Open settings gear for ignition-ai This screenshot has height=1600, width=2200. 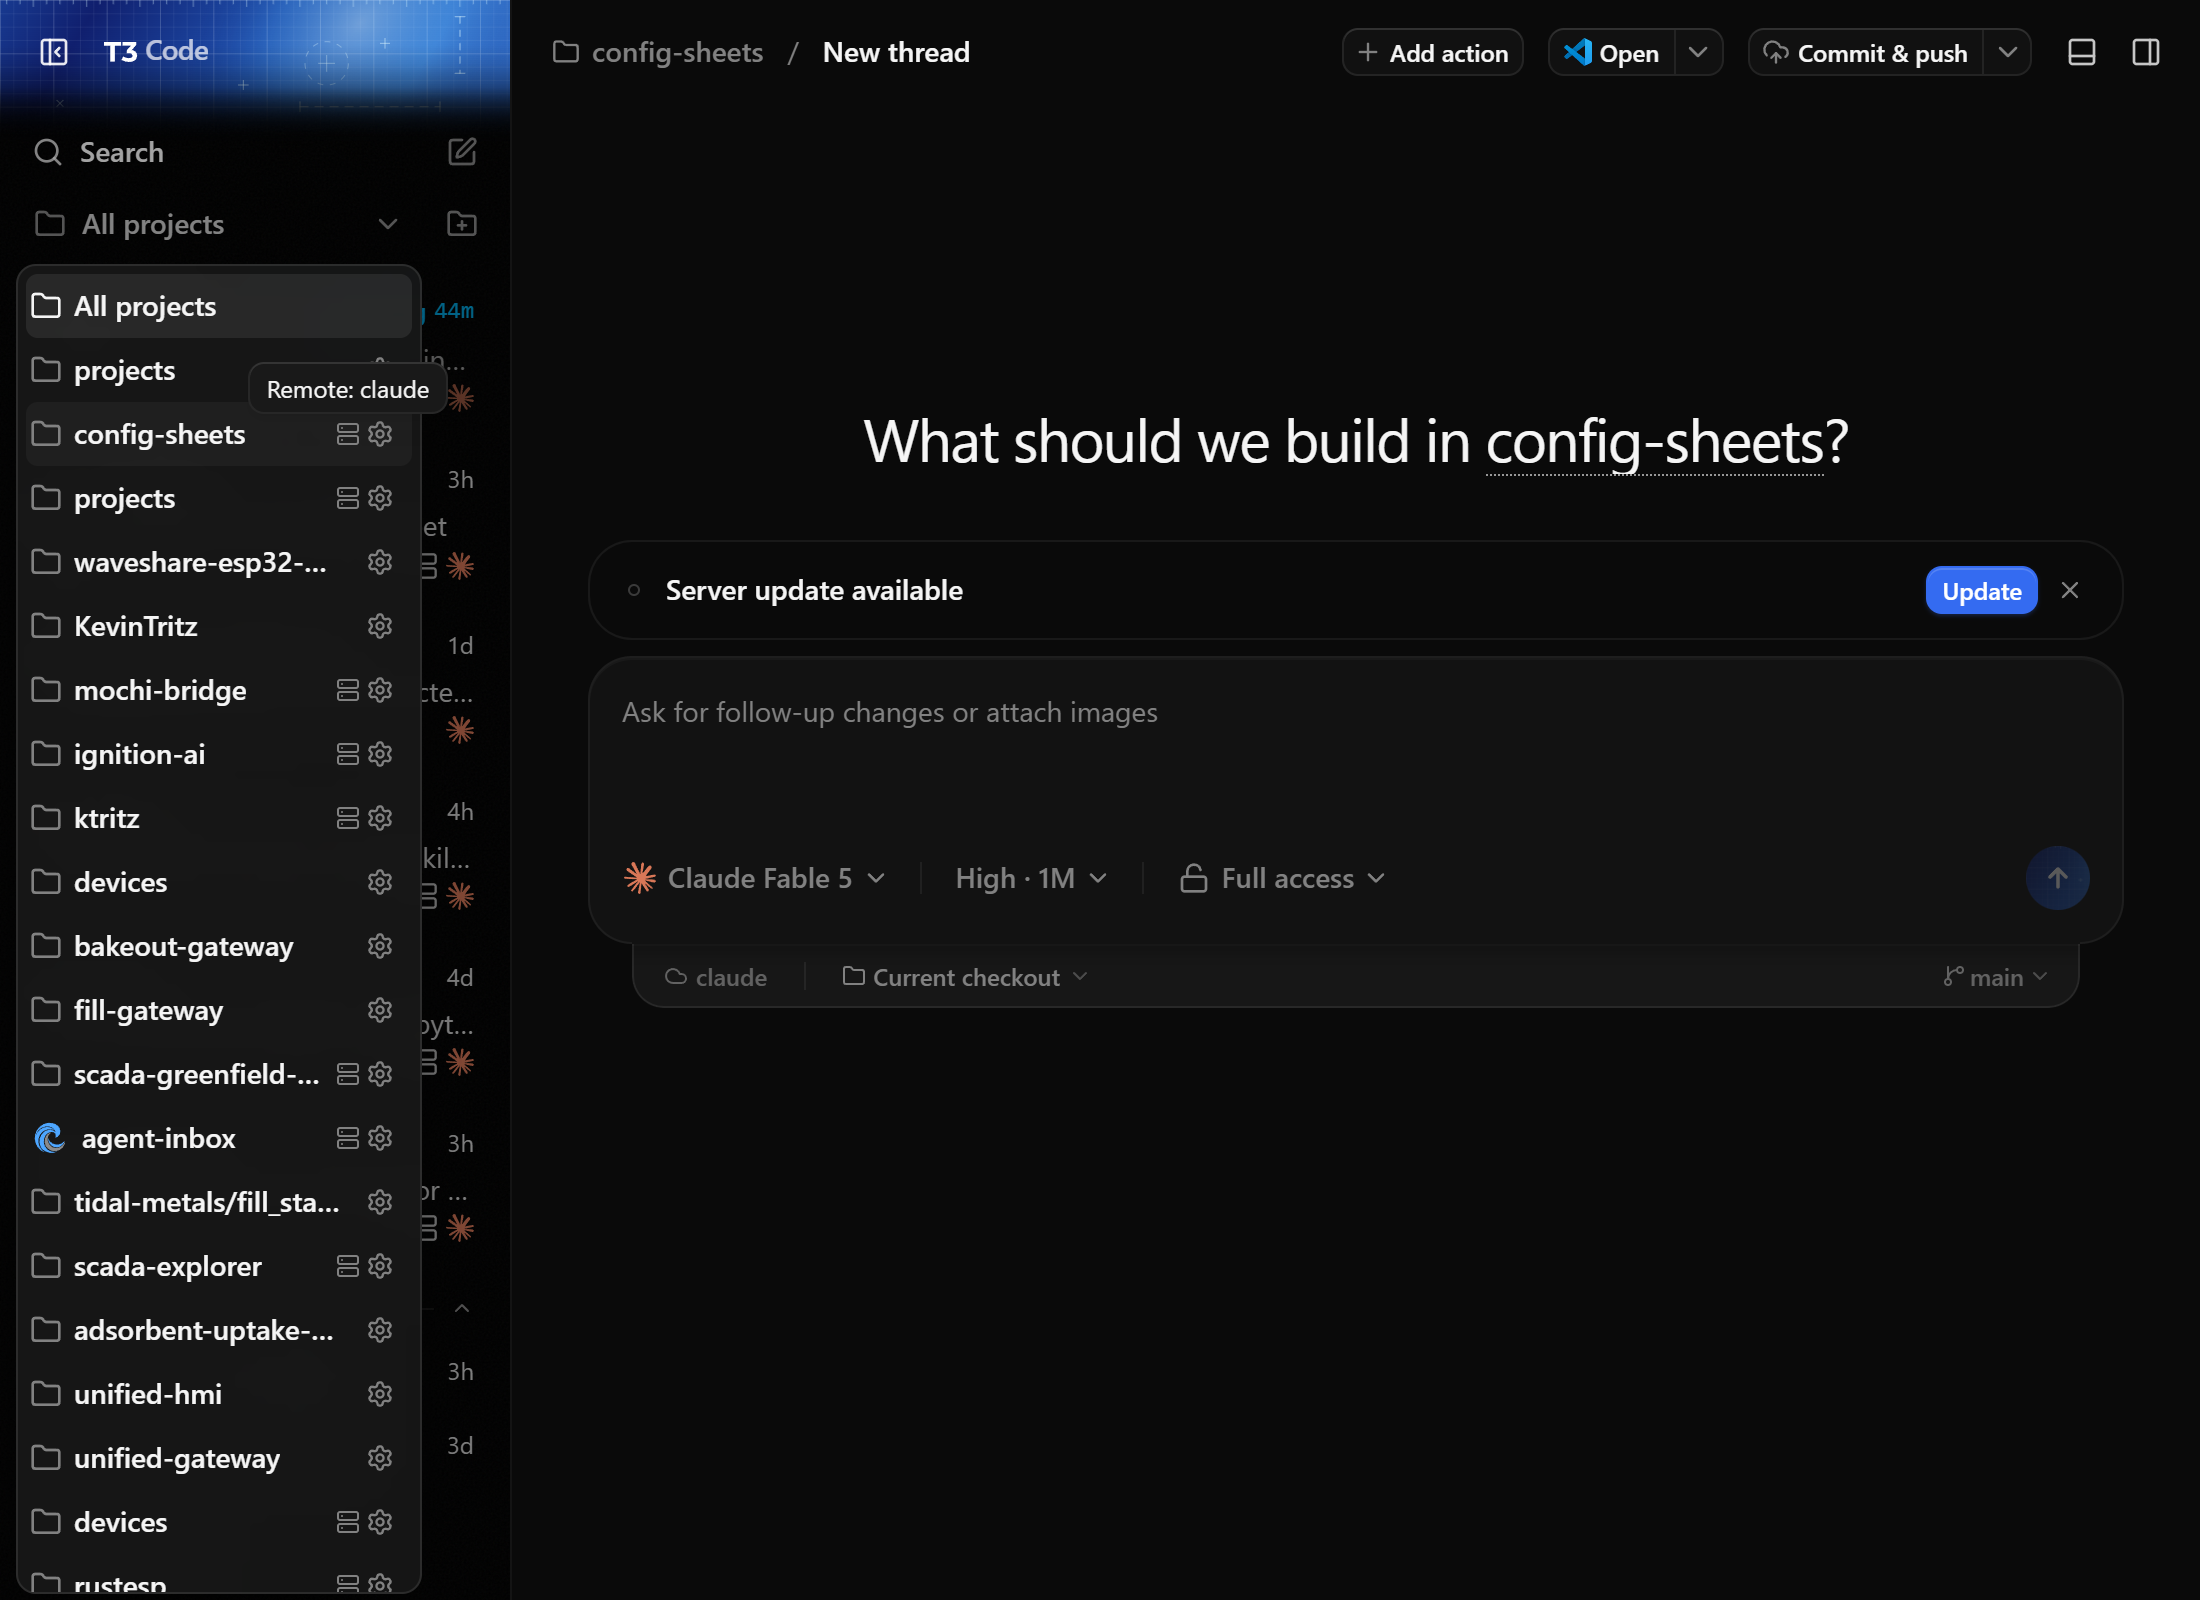[380, 754]
